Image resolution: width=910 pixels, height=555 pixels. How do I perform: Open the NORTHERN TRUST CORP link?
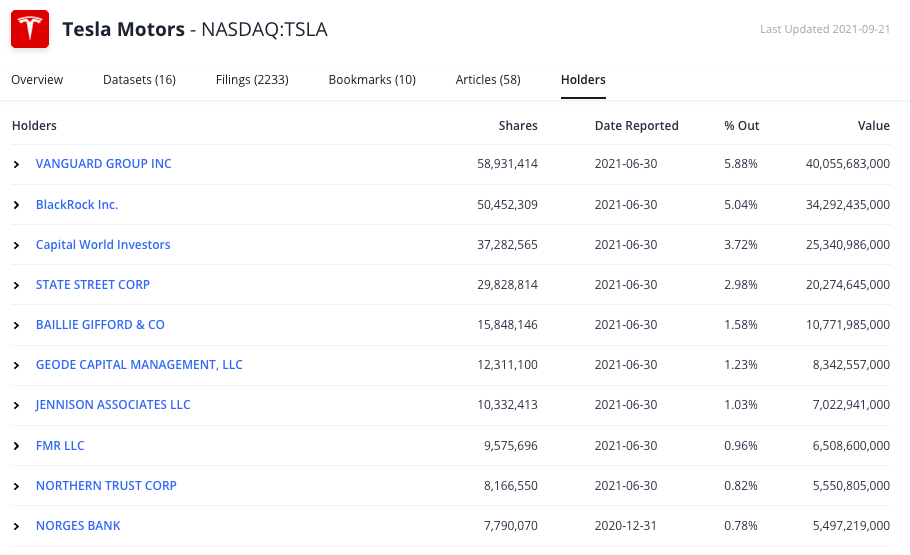point(106,485)
